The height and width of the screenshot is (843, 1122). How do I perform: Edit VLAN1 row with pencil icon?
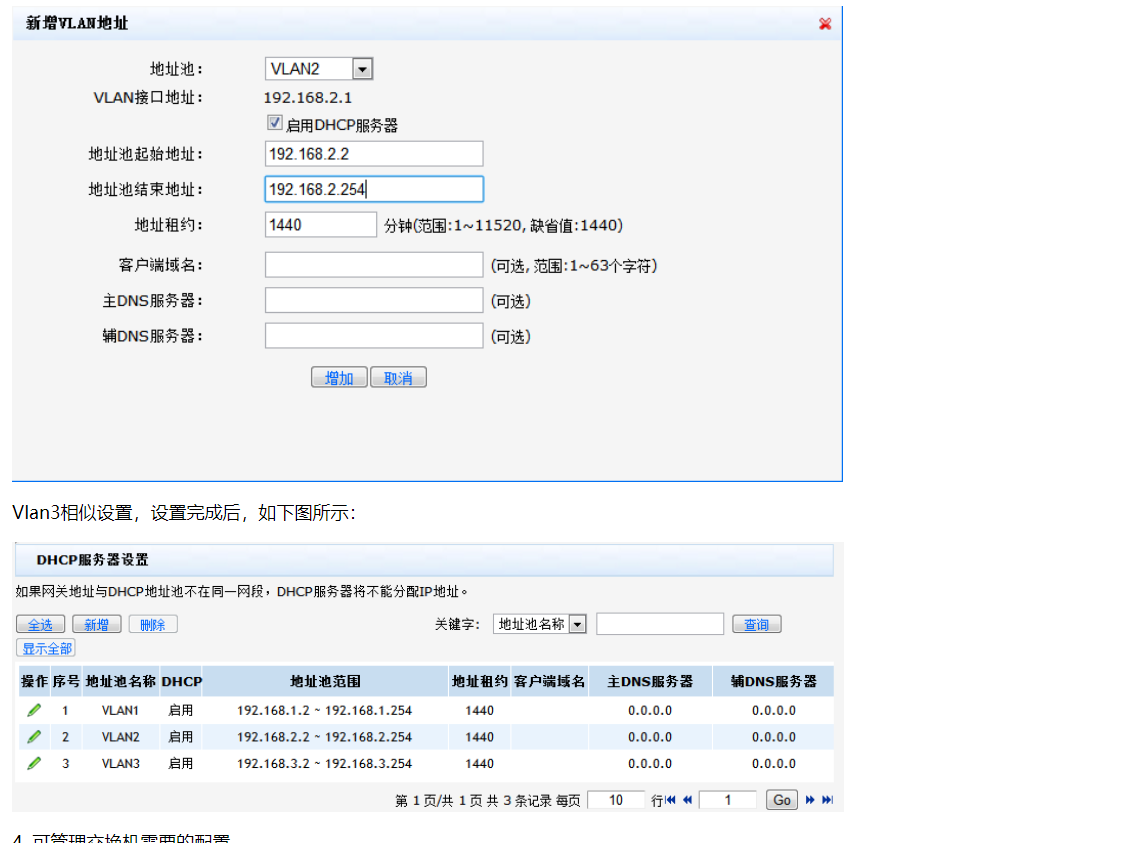[x=34, y=711]
